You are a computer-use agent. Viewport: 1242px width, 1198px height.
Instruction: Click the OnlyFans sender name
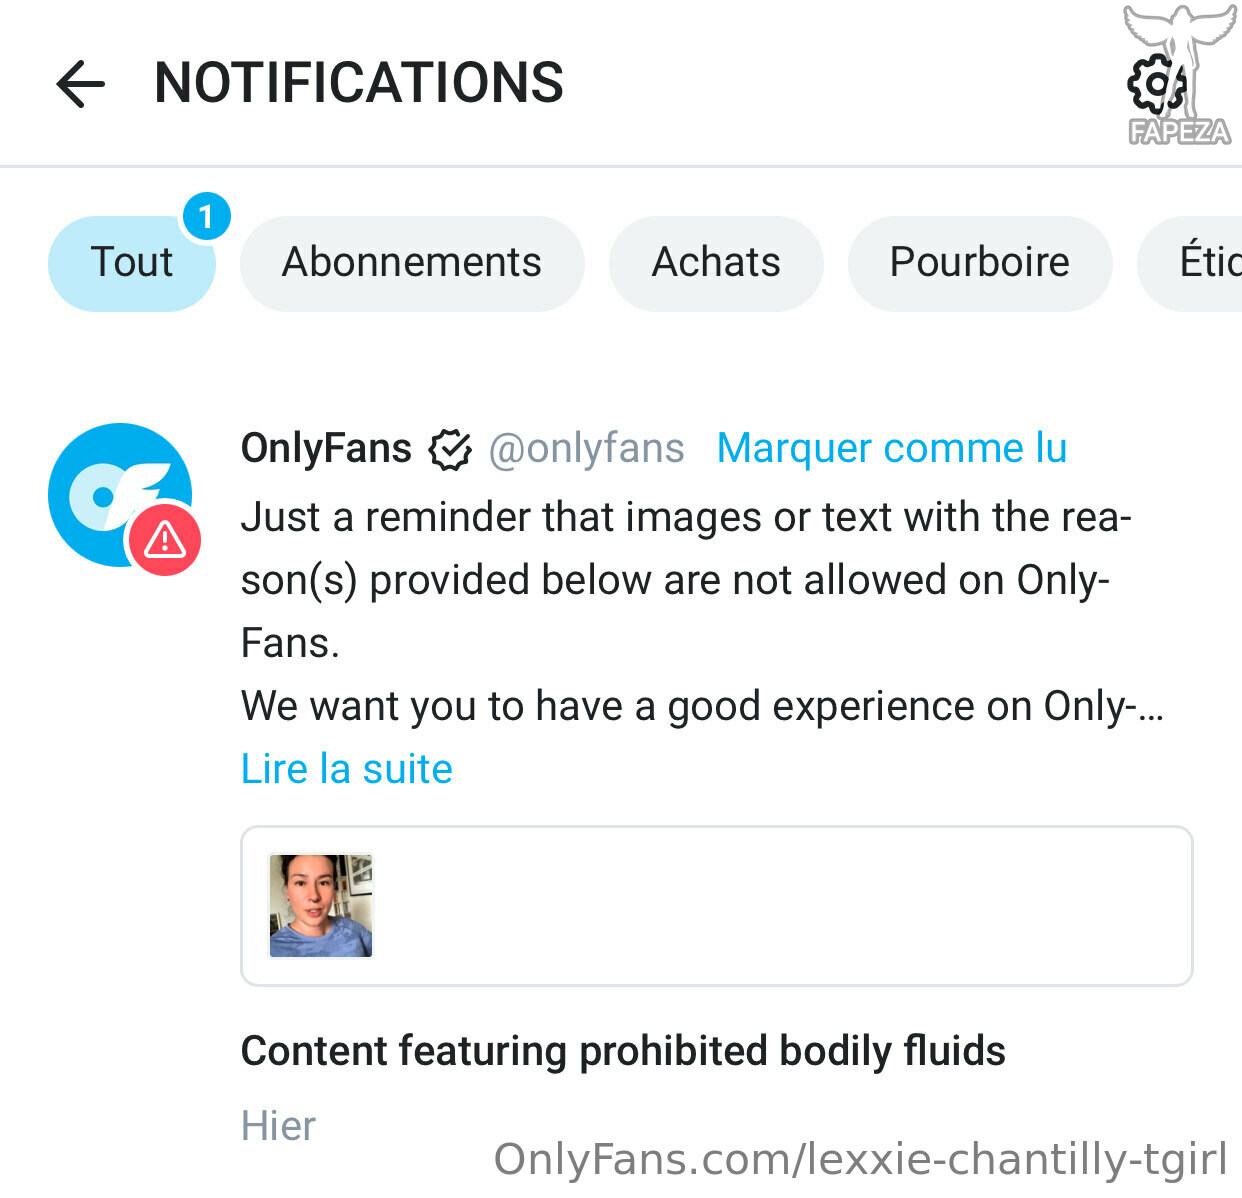pos(326,448)
